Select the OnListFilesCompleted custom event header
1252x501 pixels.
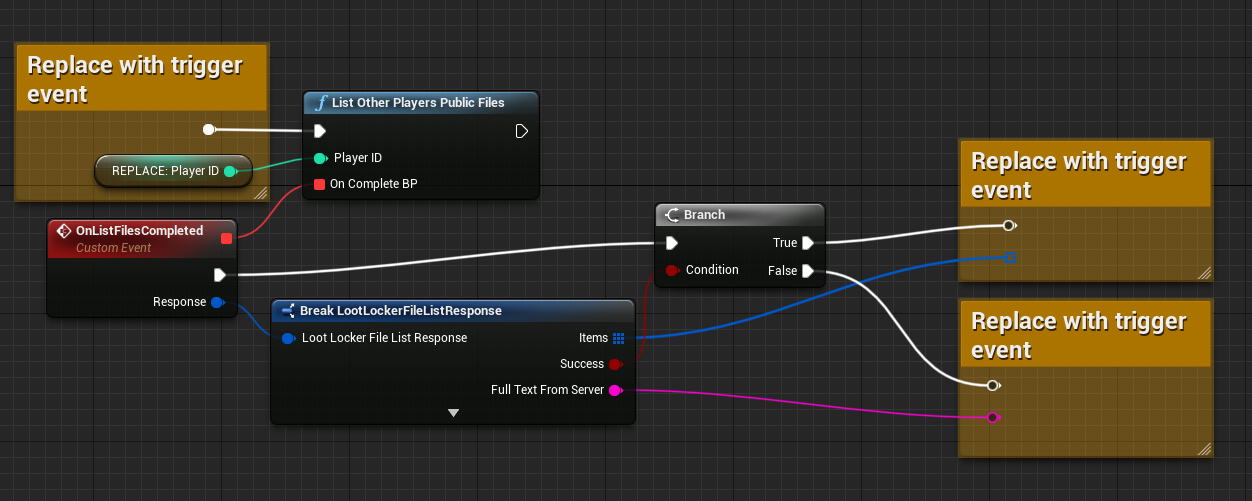coord(139,231)
